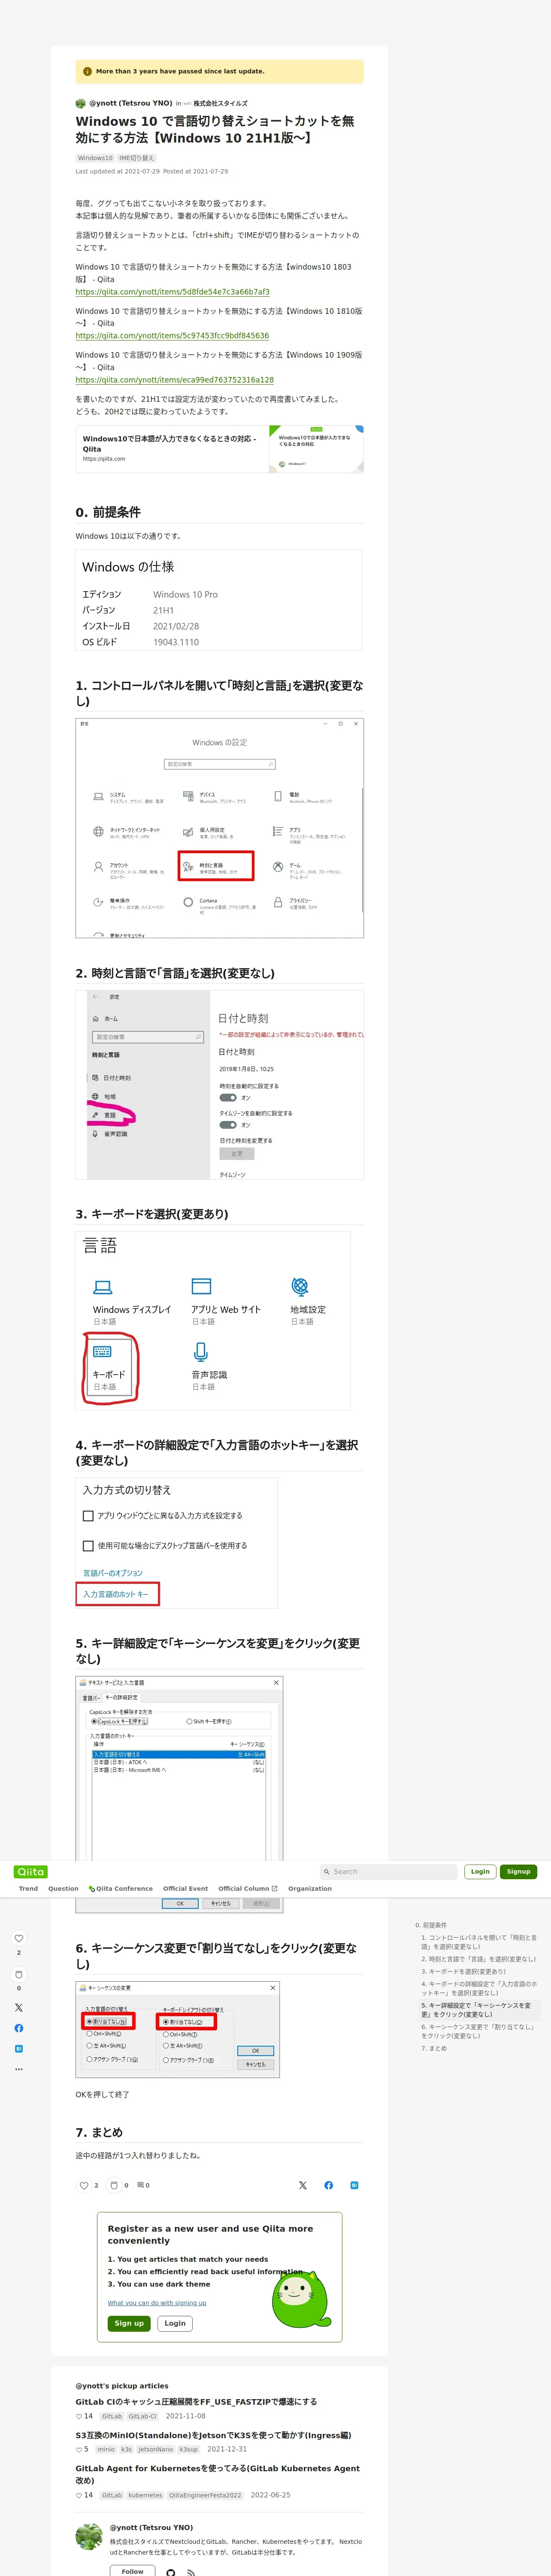Click the header Login button
Viewport: 551px width, 2576px height.
480,1871
